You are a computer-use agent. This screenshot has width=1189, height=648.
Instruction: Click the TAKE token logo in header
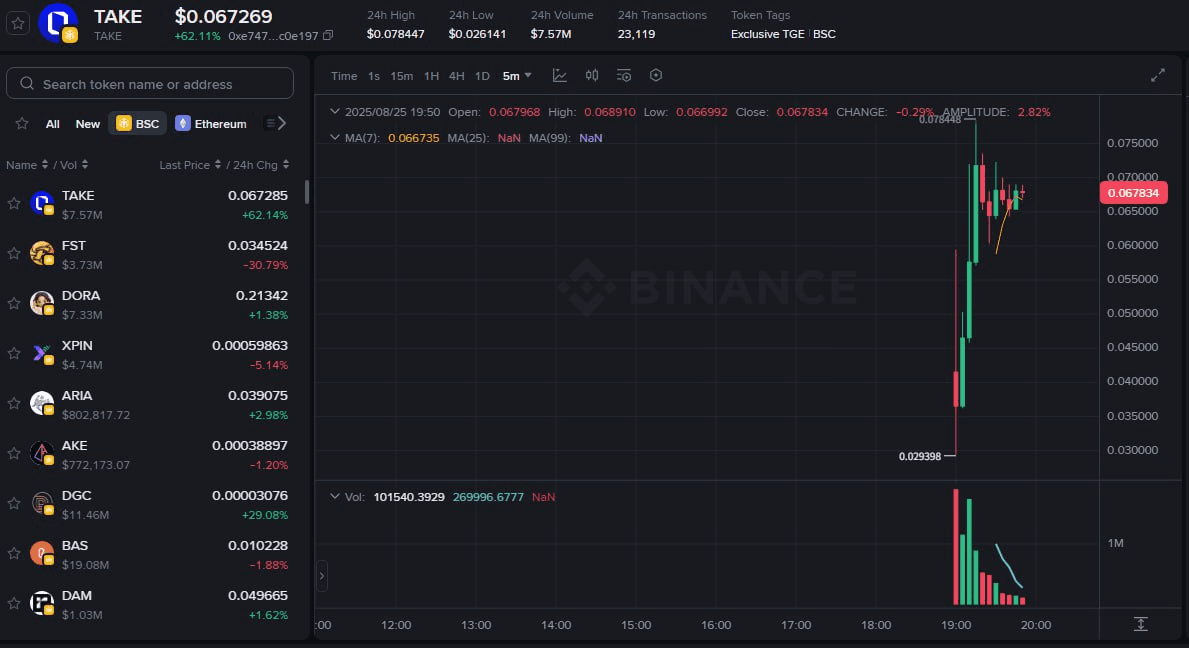pos(58,23)
